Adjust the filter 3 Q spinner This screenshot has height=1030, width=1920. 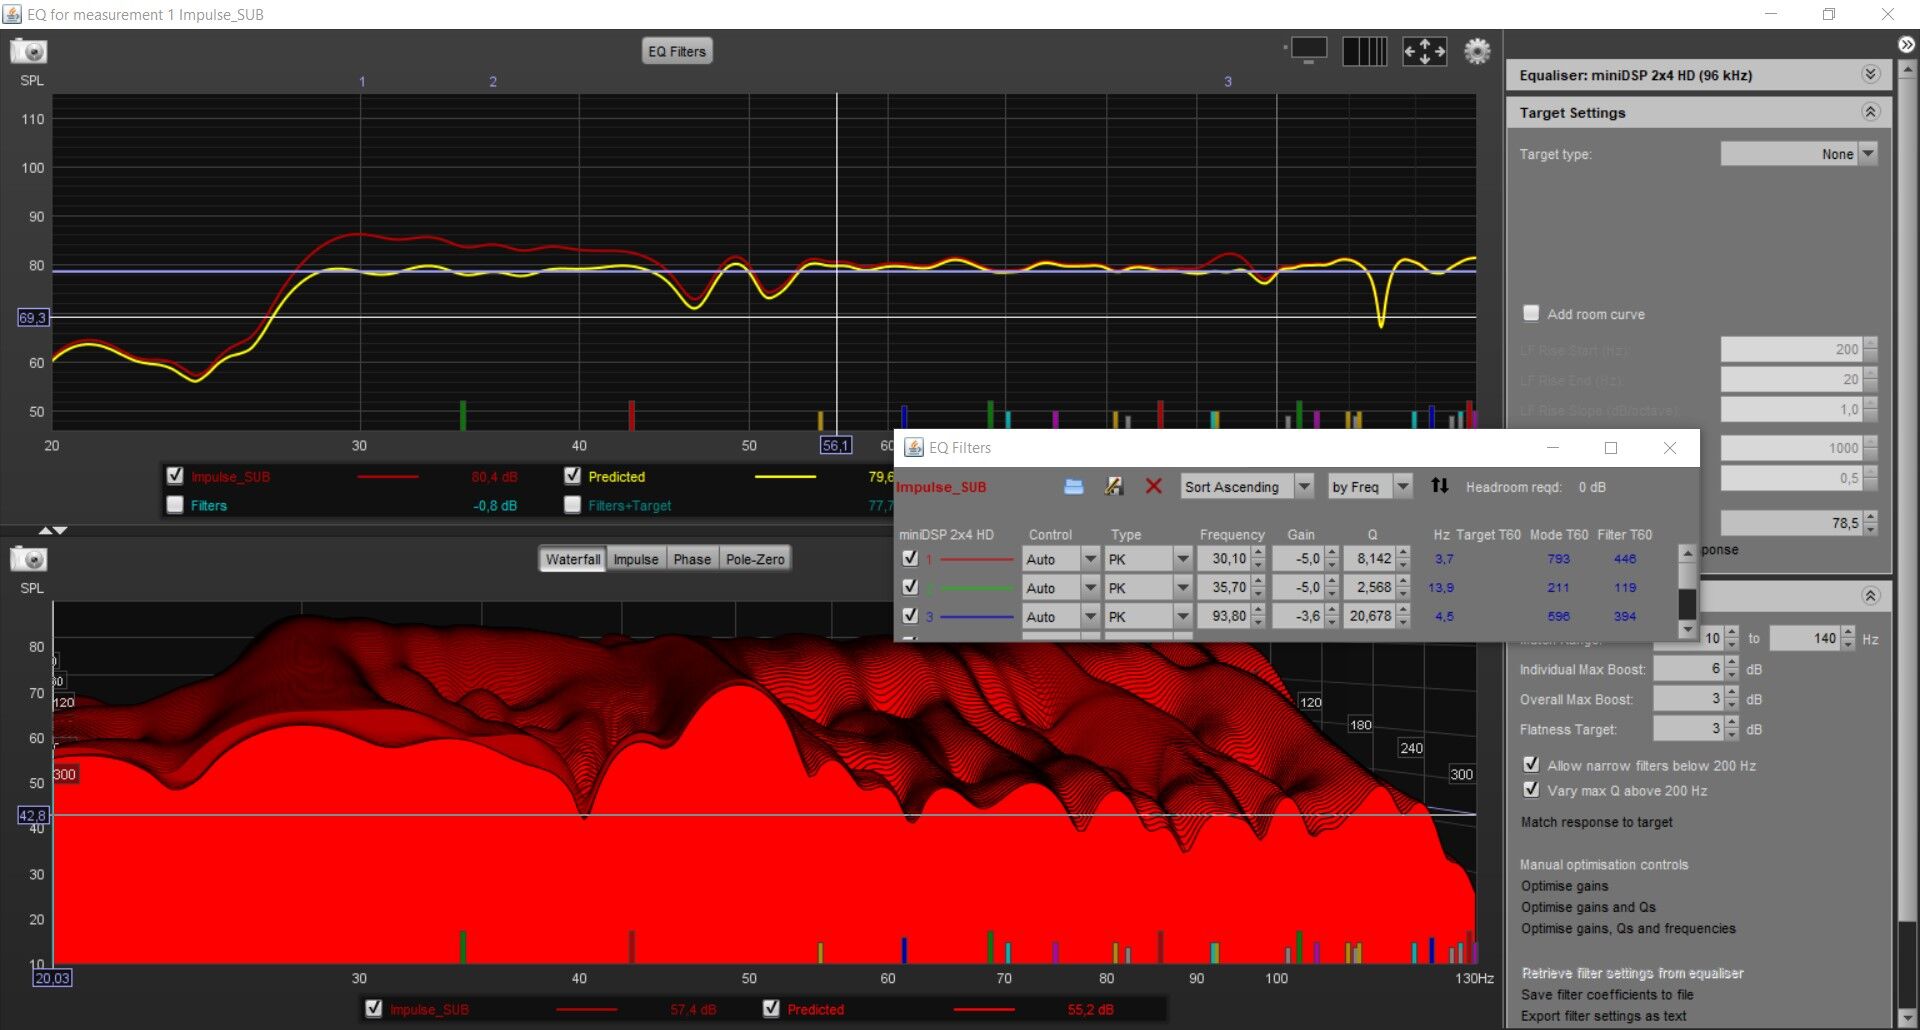pyautogui.click(x=1403, y=616)
